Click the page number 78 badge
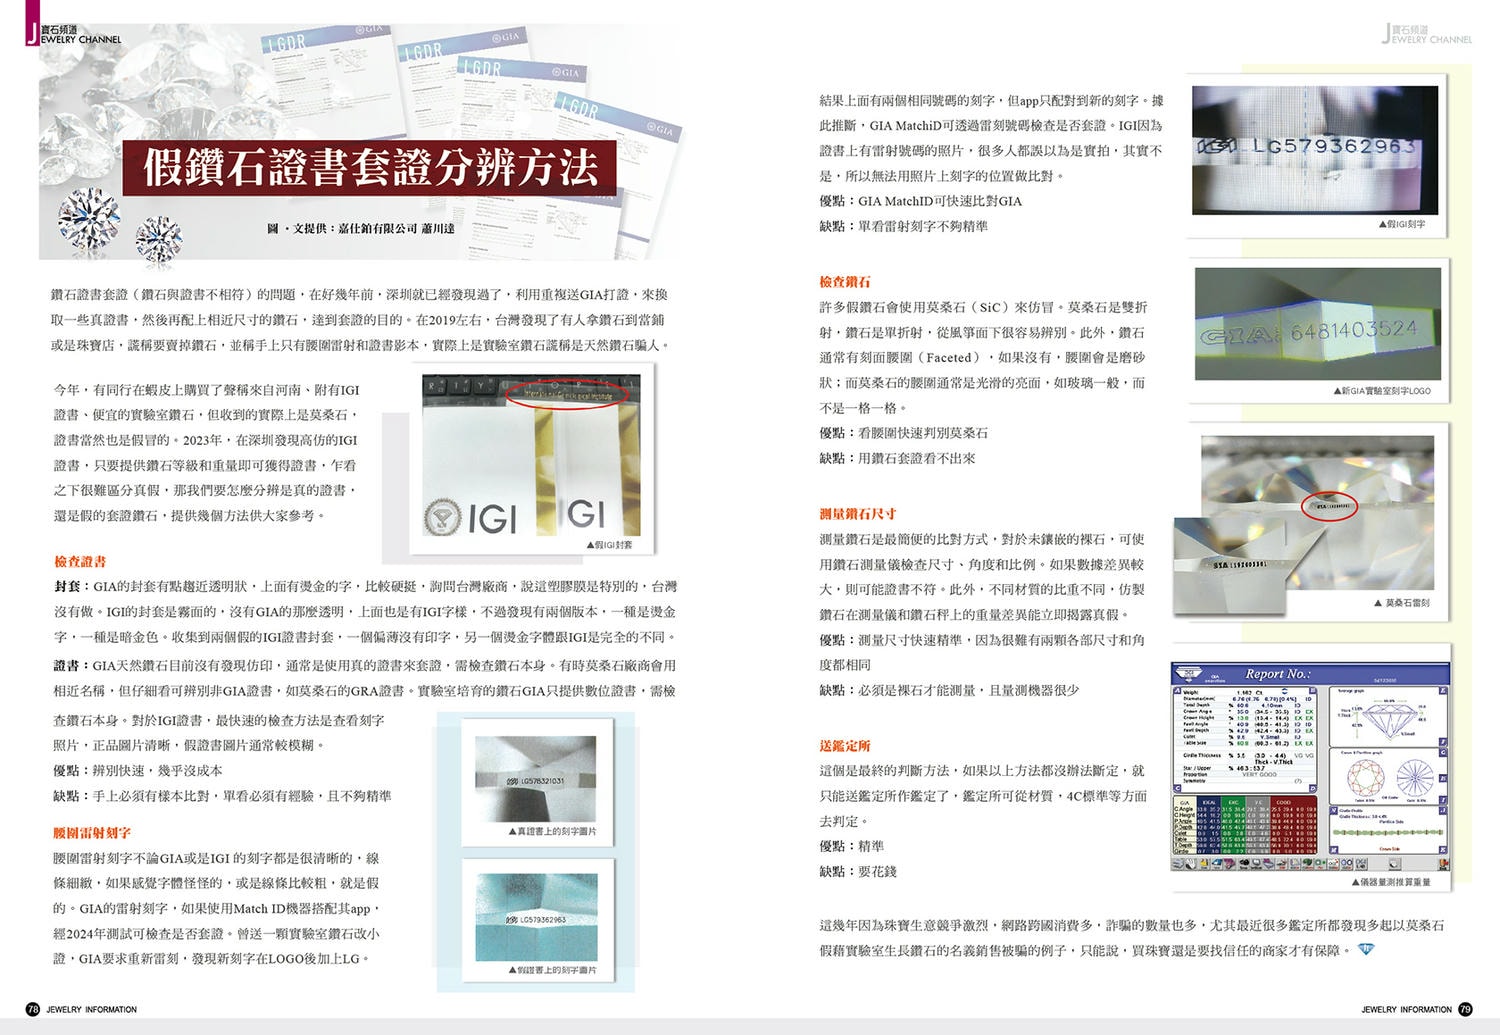The image size is (1500, 1035). tap(32, 1009)
